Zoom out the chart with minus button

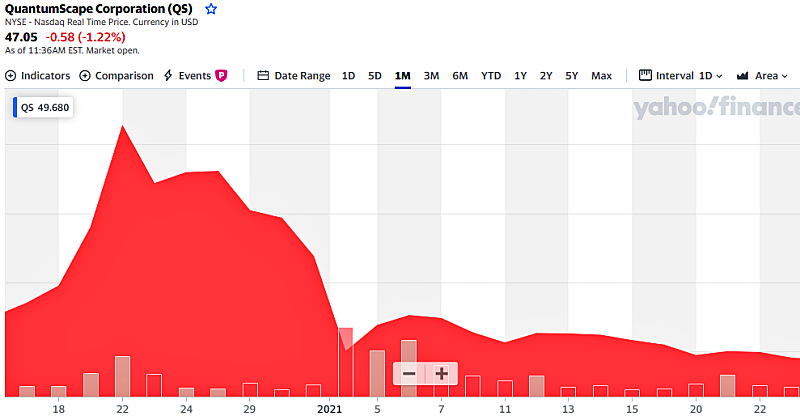(x=409, y=373)
